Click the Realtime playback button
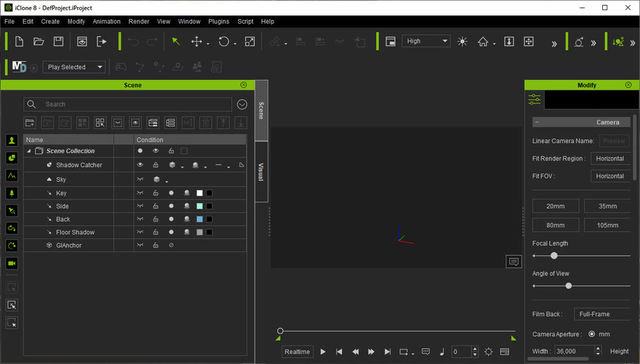This screenshot has height=364, width=640. [297, 352]
